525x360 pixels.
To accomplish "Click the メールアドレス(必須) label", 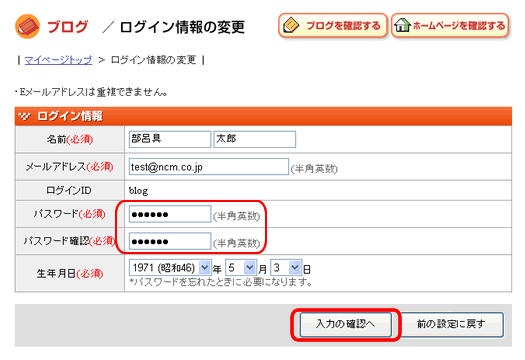I will pyautogui.click(x=70, y=167).
